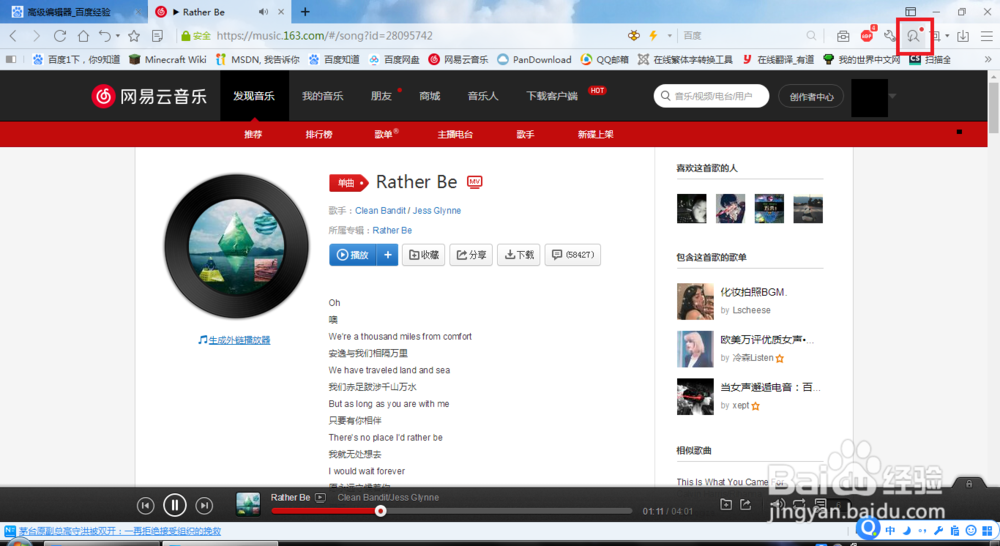Open 网易云音乐 bookmark
The height and width of the screenshot is (546, 1000).
click(459, 59)
